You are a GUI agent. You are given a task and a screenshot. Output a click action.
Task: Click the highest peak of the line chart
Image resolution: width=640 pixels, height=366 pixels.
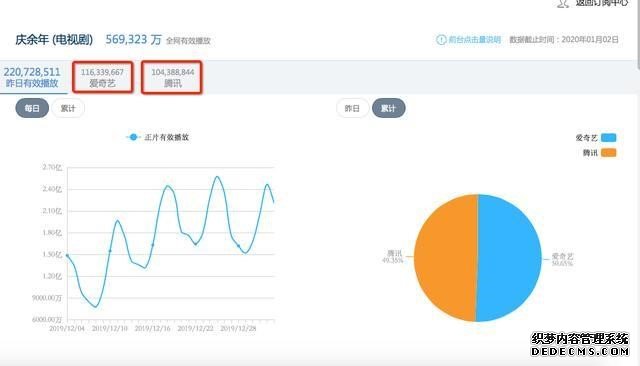click(217, 177)
